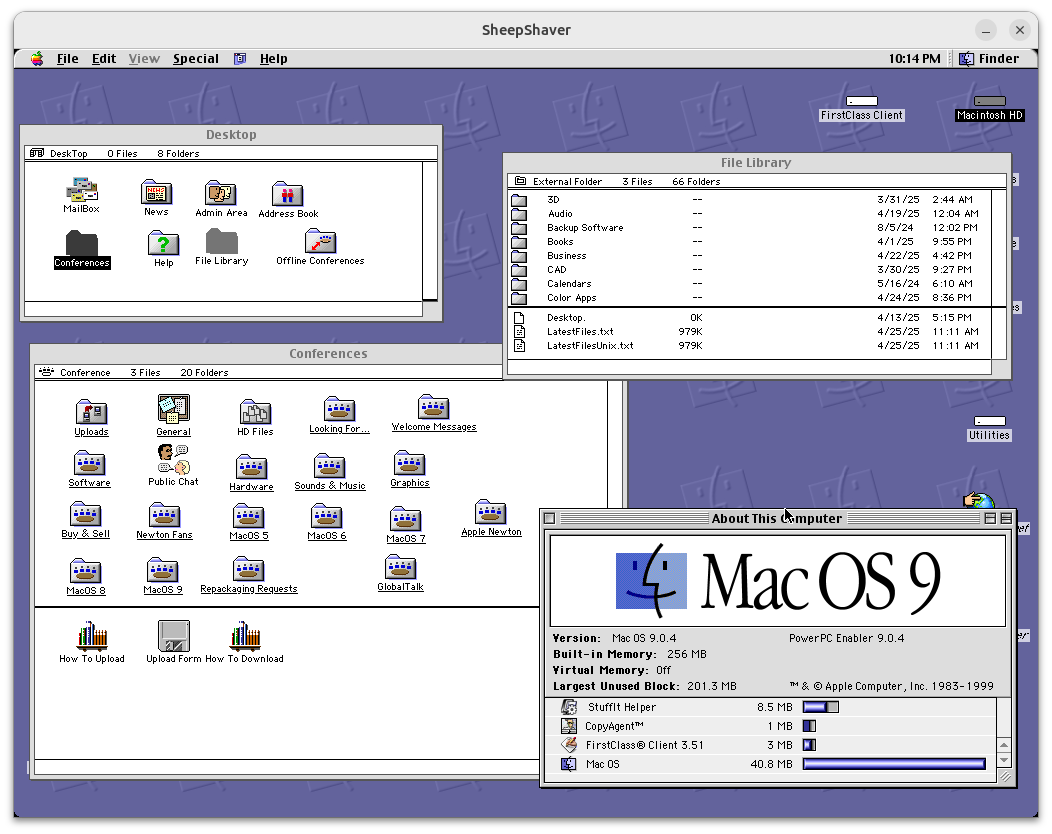Click scroll down arrow in About This Computer
Screen dimensions: 1052x834
point(1004,760)
